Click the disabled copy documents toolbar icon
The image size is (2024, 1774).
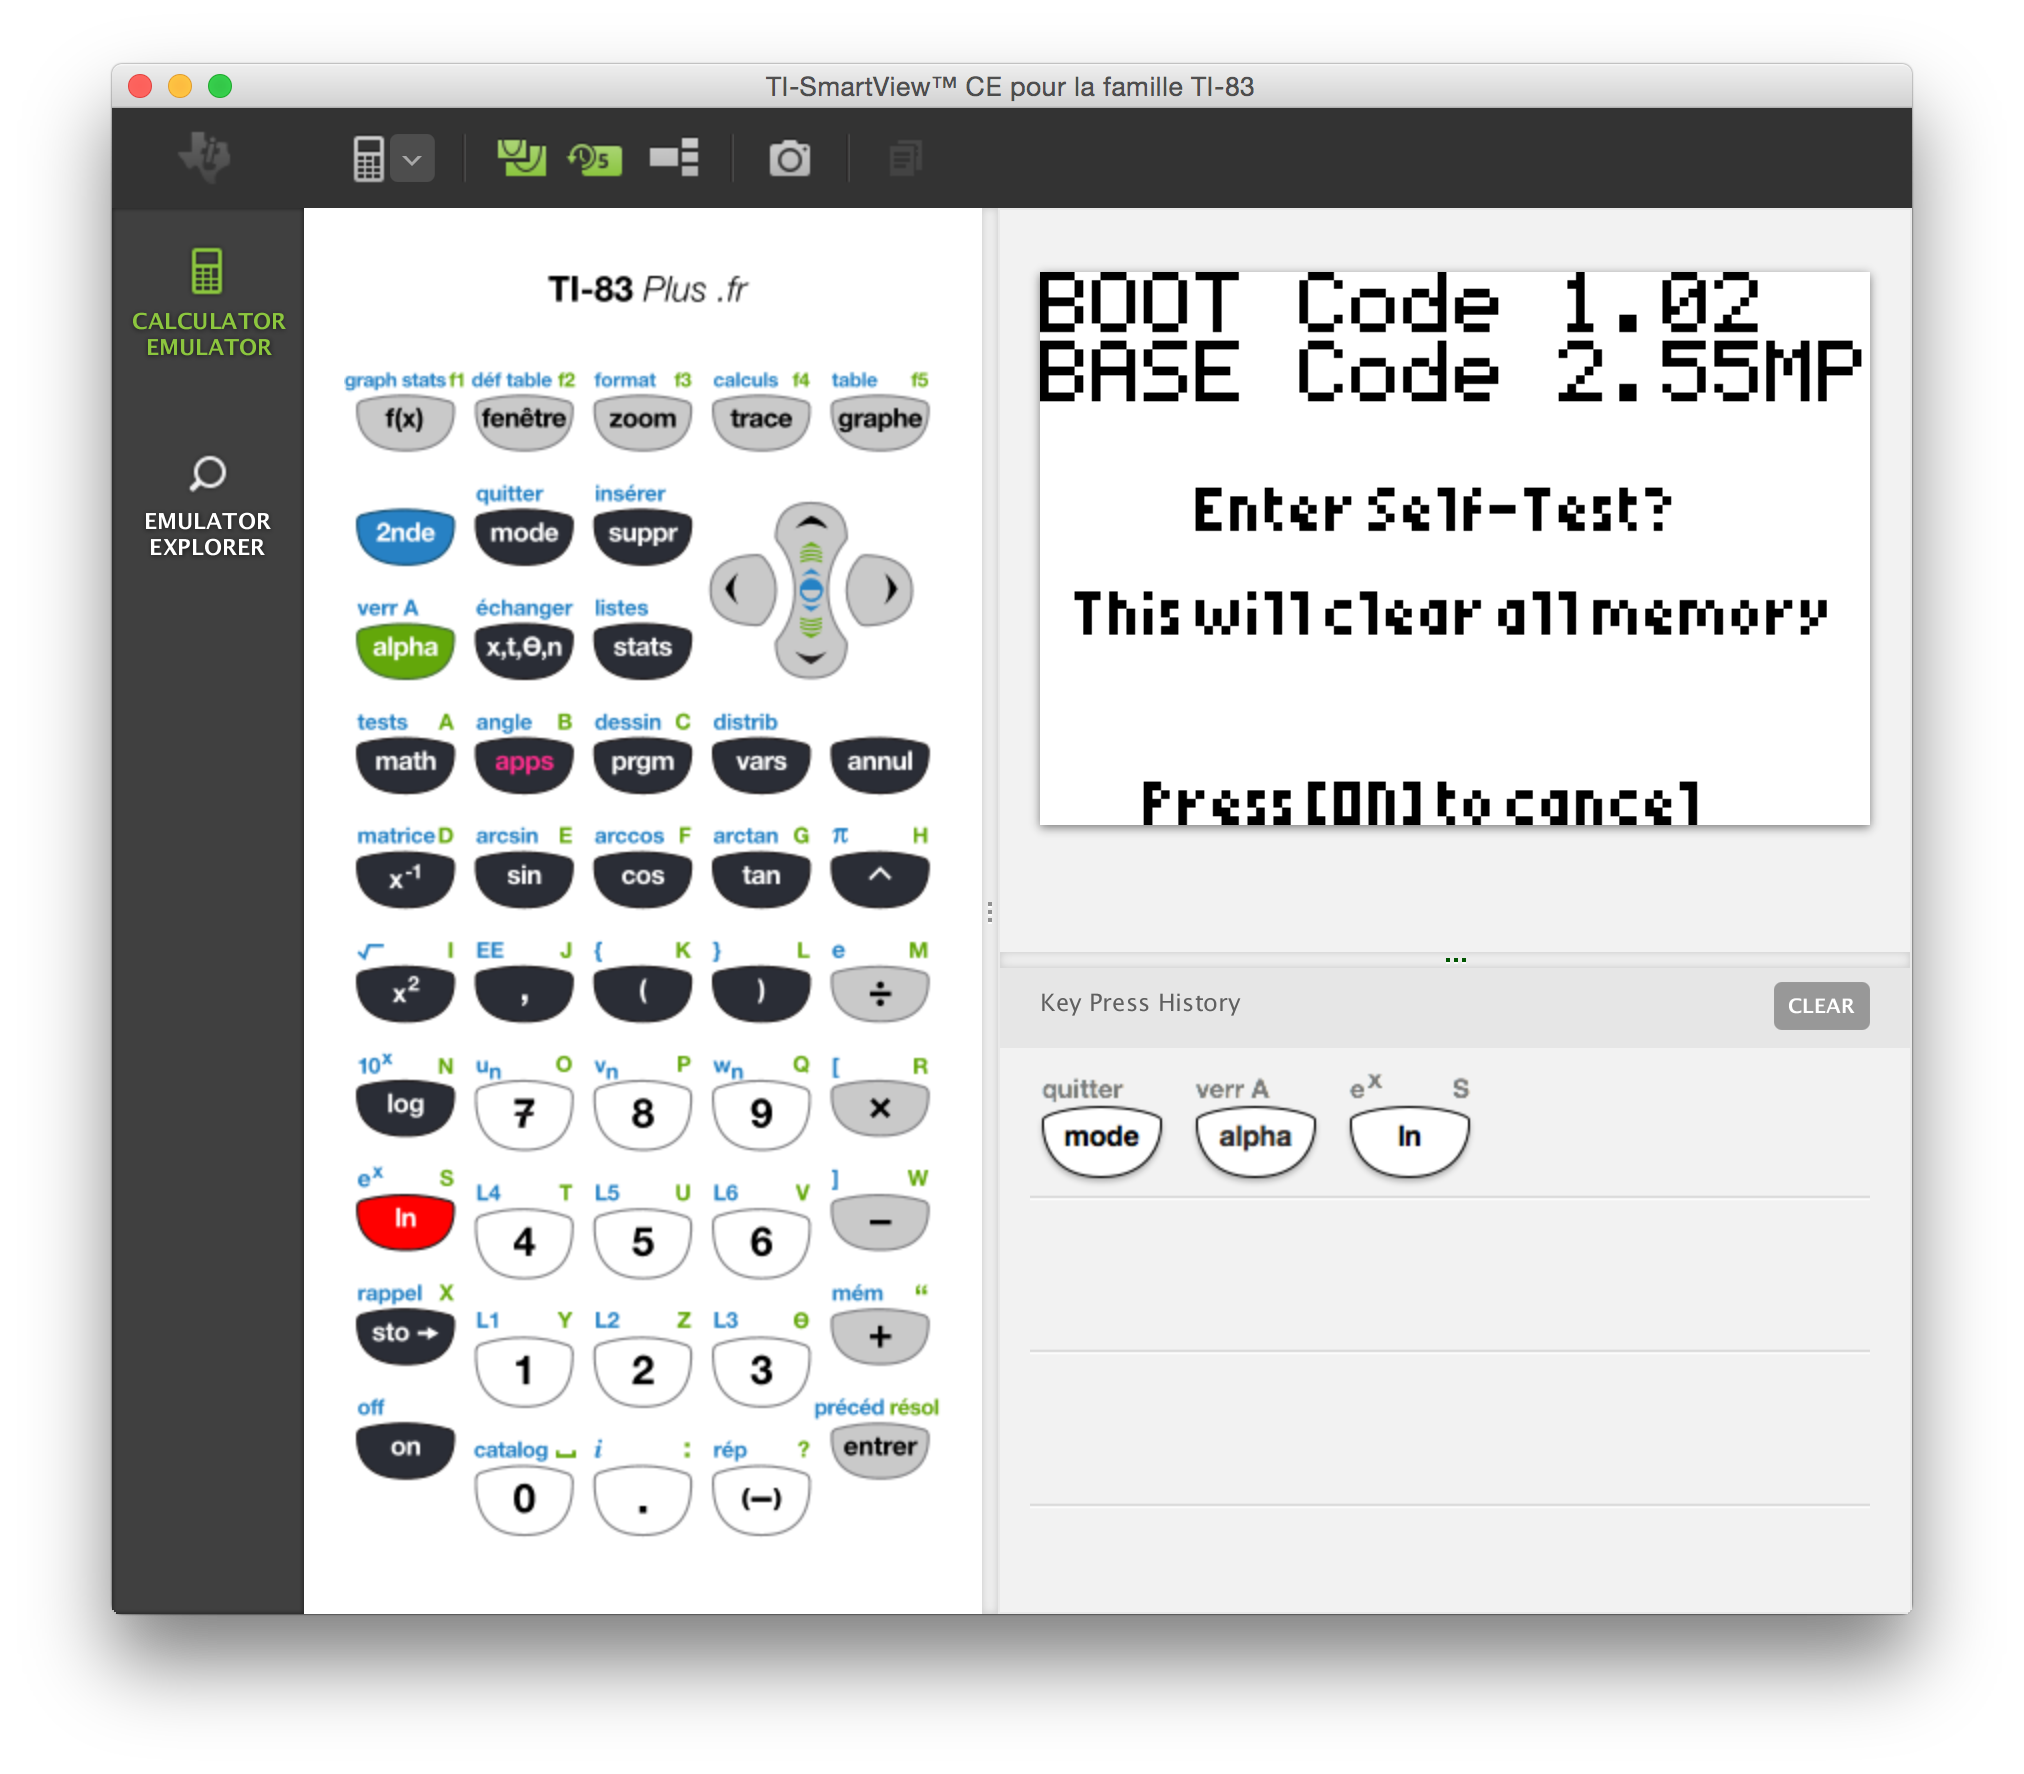[905, 158]
